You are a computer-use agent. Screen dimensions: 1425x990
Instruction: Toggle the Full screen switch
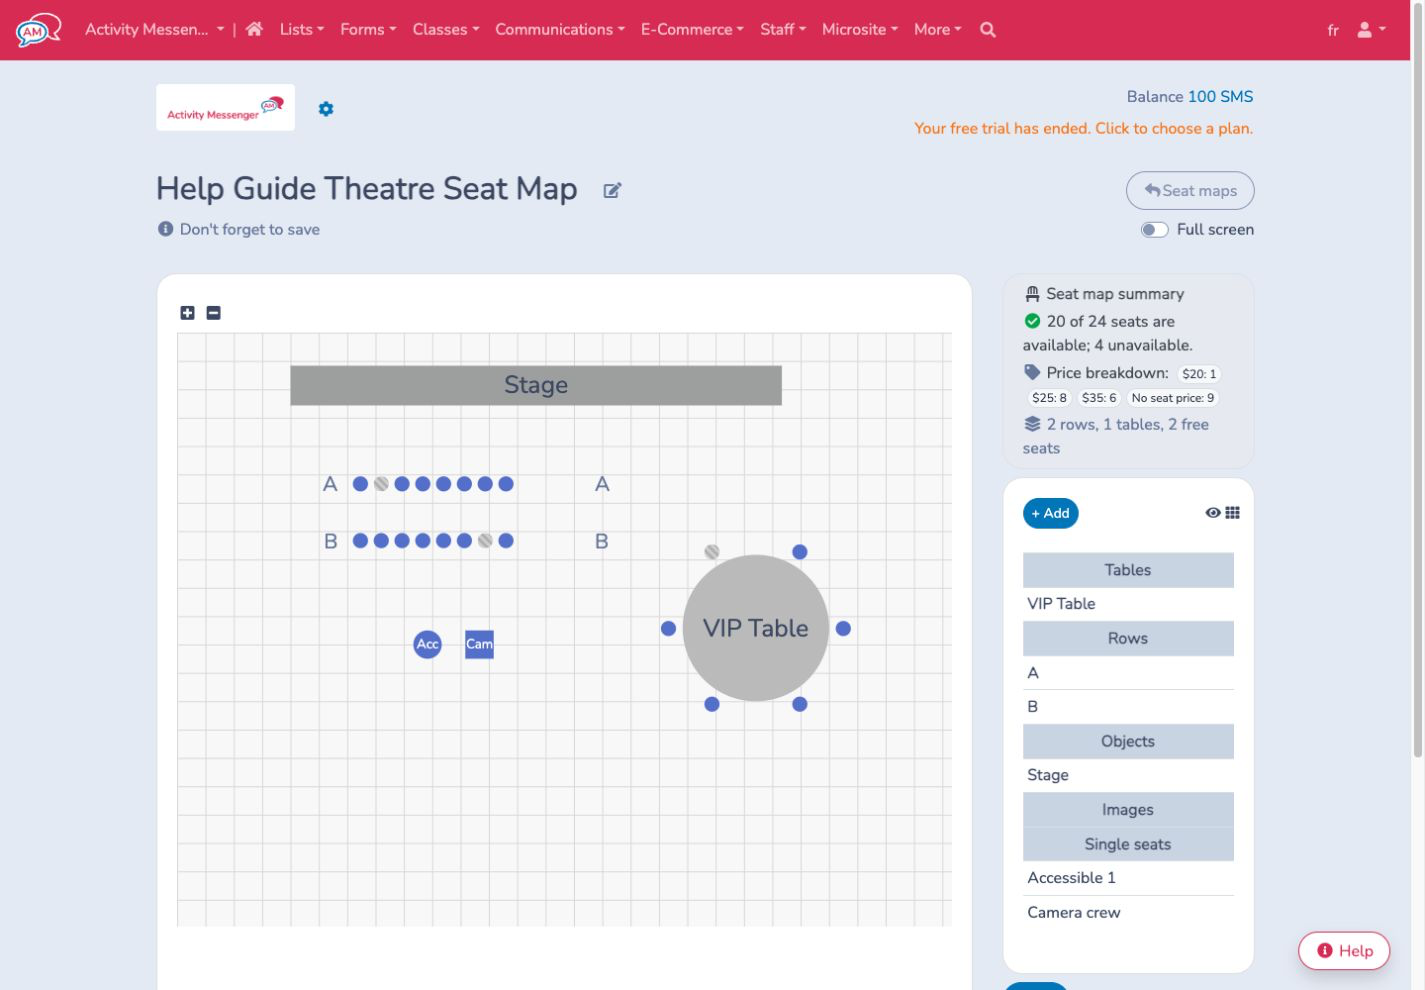click(x=1154, y=230)
